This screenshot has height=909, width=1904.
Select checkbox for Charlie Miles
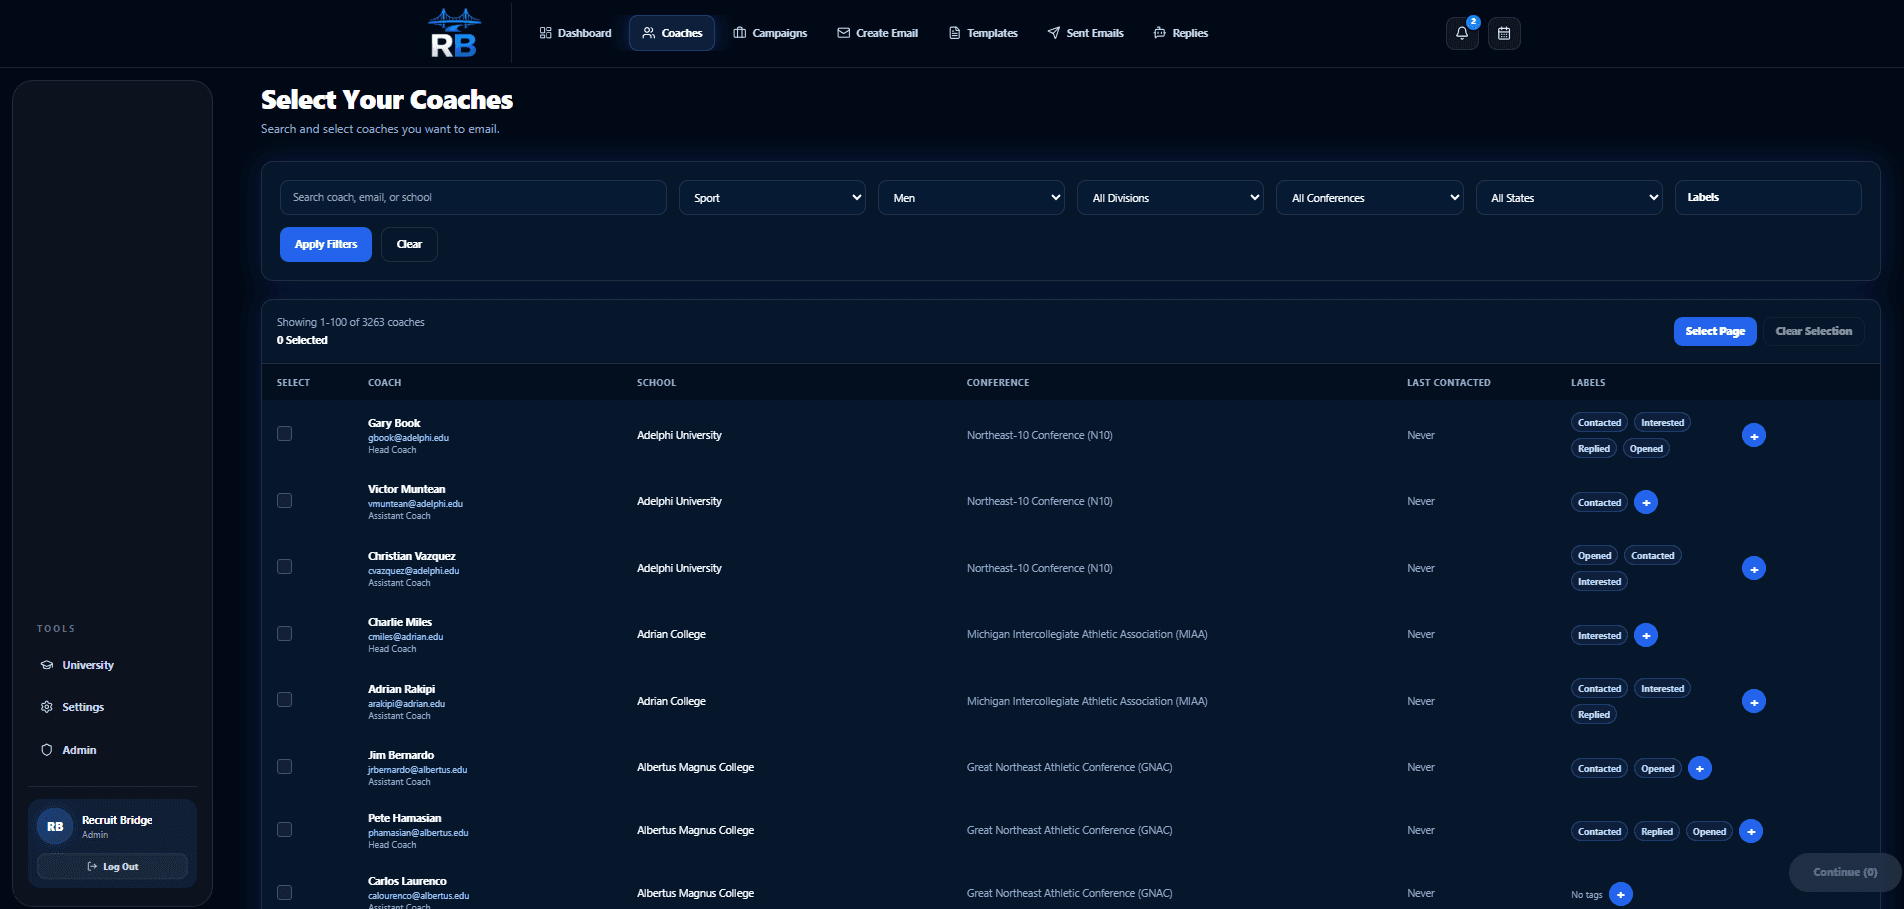pyautogui.click(x=285, y=633)
